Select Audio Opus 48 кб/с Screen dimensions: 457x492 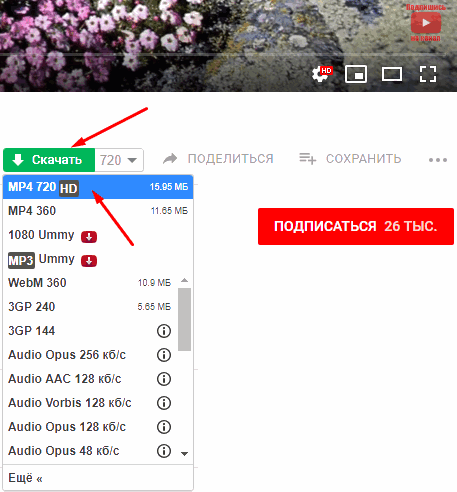point(89,451)
